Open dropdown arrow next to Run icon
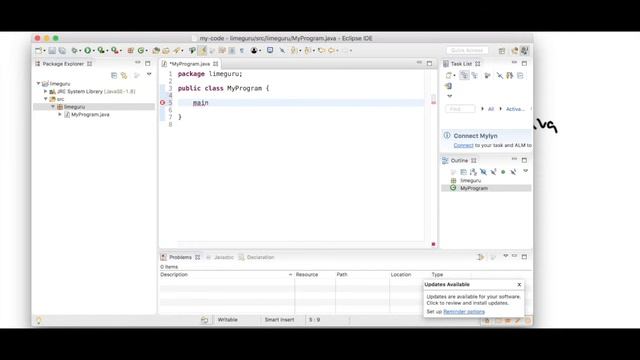The image size is (640, 360). 93,51
